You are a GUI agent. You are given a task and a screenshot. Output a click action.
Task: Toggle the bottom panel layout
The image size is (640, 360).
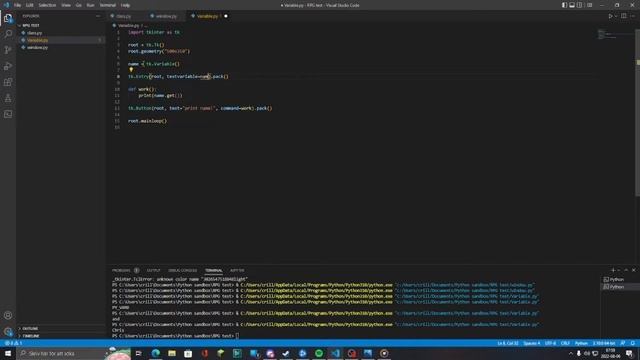point(572,5)
